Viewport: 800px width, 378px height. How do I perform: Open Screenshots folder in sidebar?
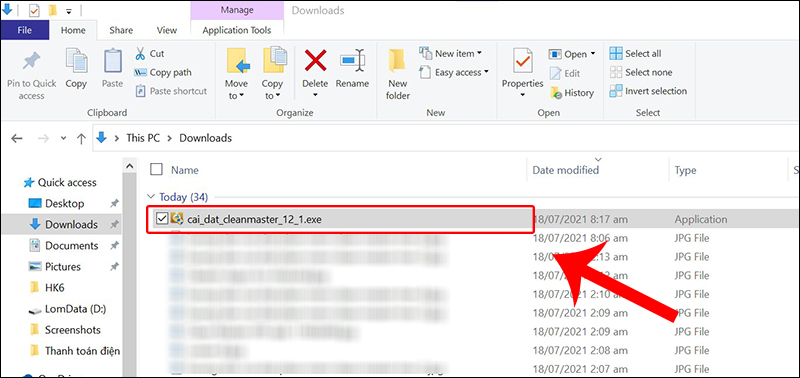tap(72, 330)
